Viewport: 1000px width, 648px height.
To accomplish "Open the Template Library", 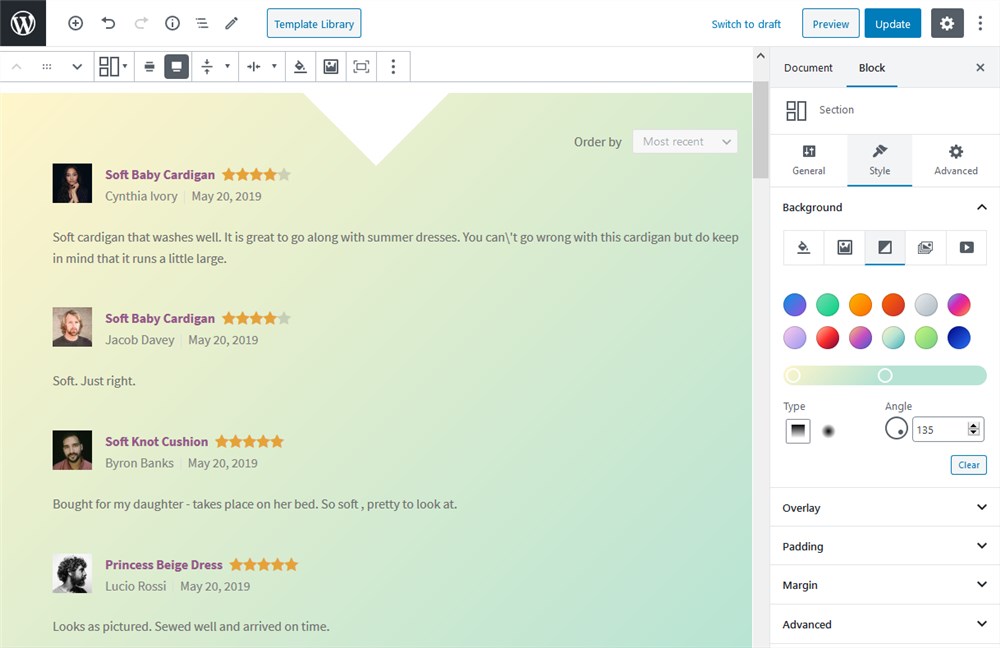I will coord(314,24).
